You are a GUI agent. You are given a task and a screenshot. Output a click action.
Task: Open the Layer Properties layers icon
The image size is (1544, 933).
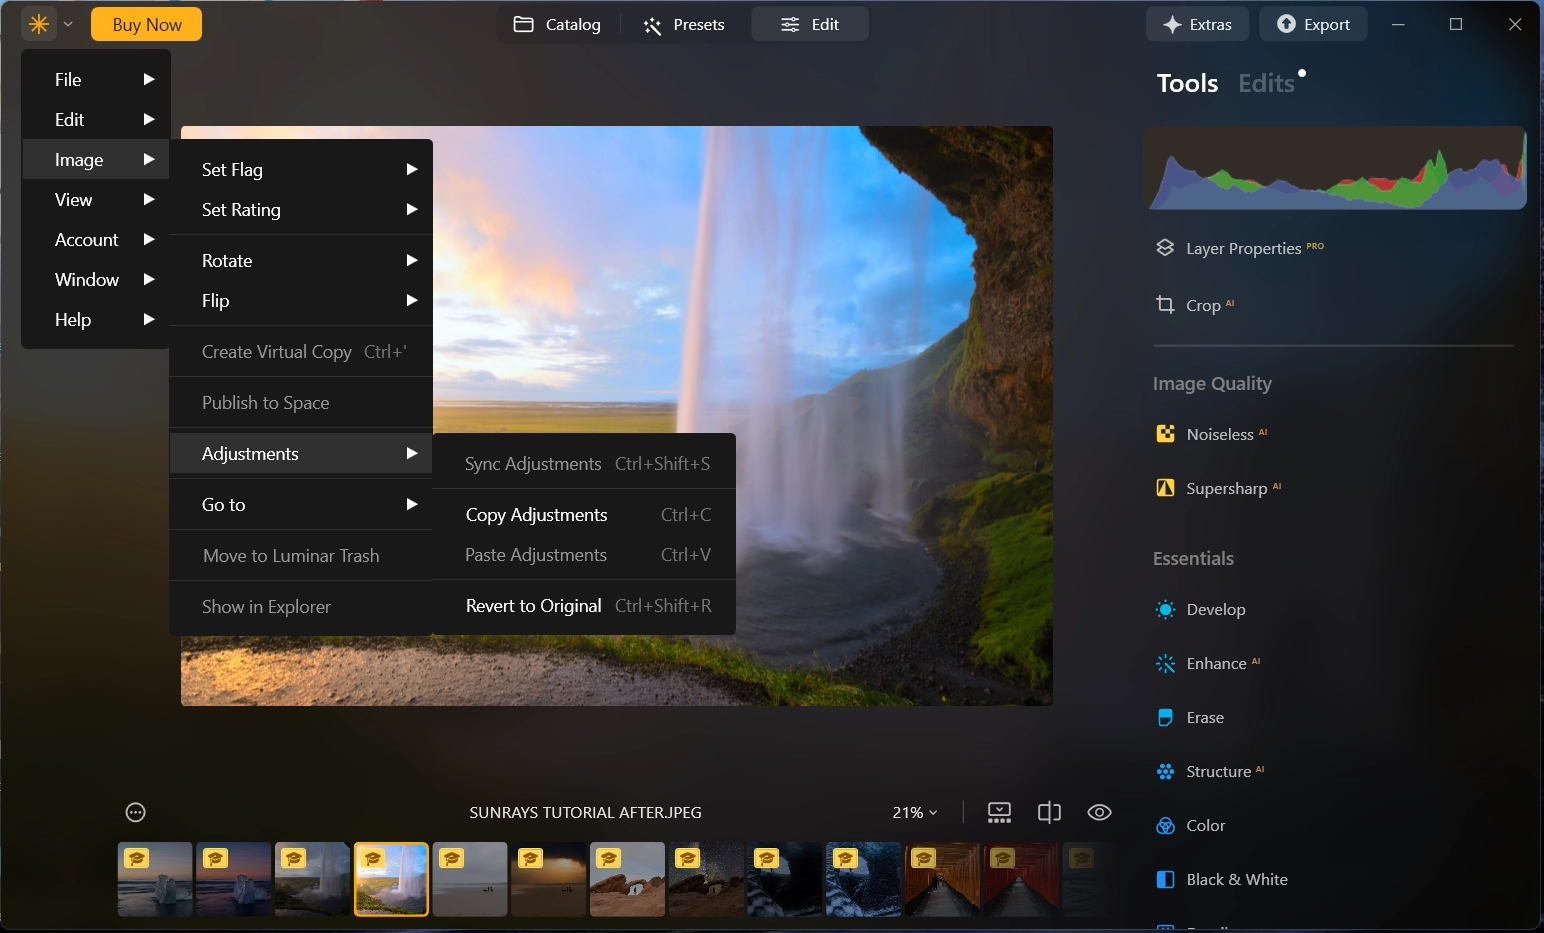point(1165,248)
